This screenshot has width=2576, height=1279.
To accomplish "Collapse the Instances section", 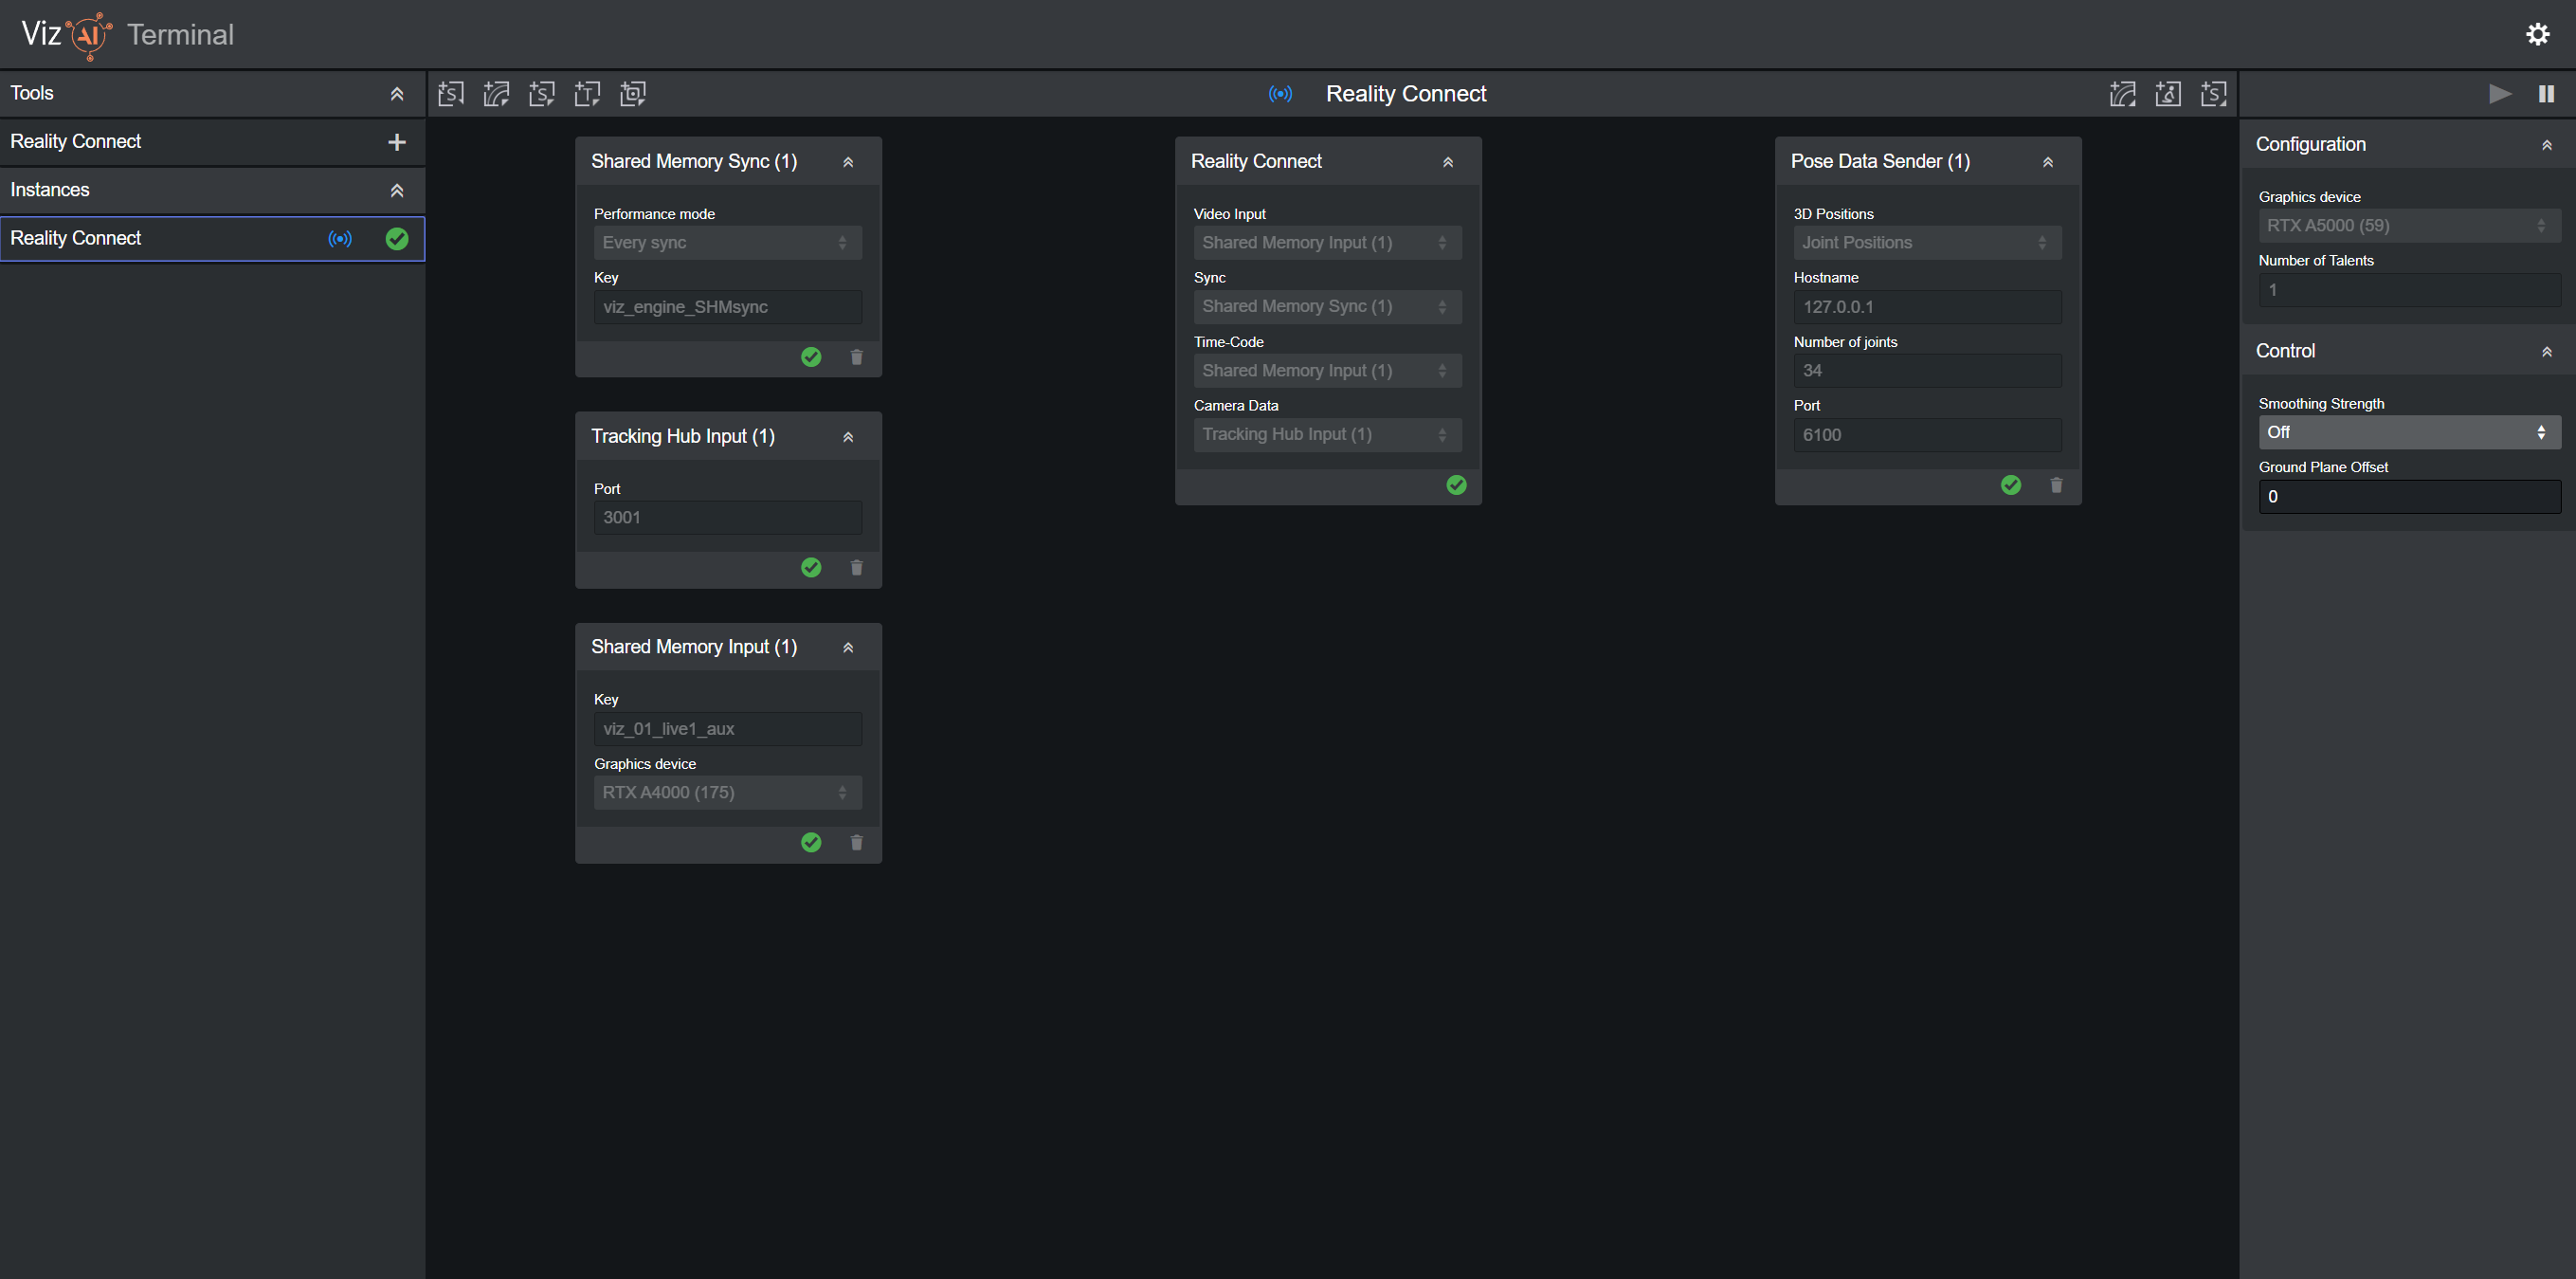I will pyautogui.click(x=397, y=191).
